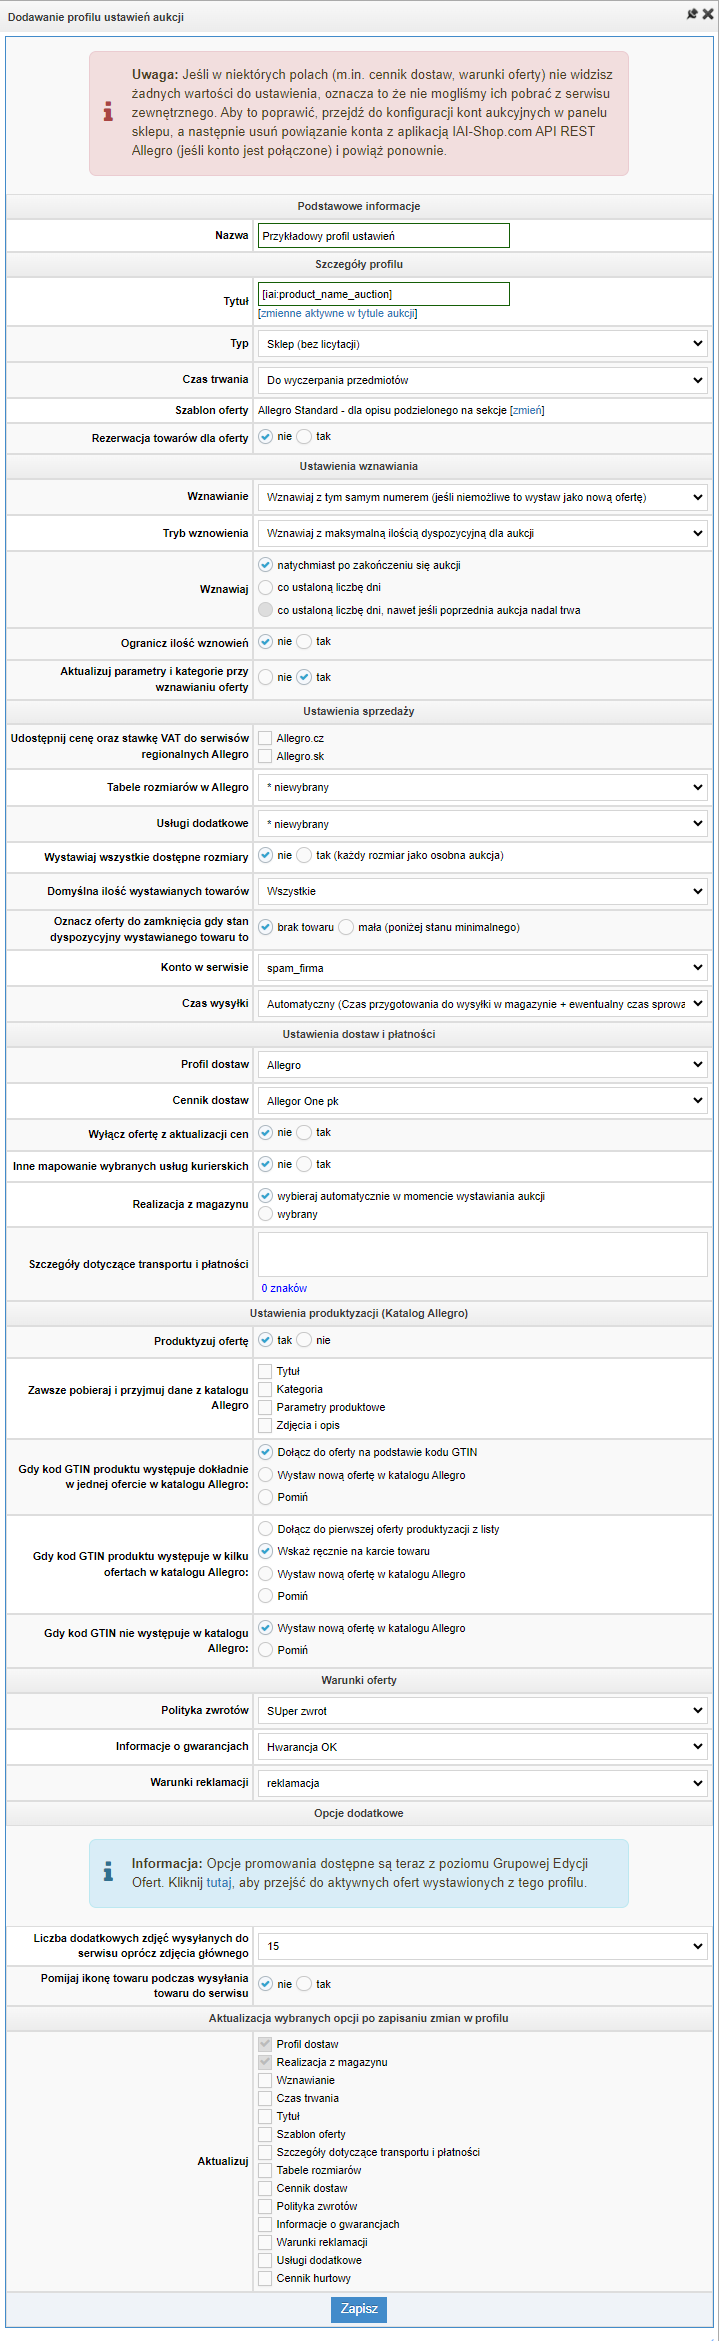Viewport: 719px width, 2341px height.
Task: Select 'nie' for Produktyzuj ofertę
Action: (x=304, y=1341)
